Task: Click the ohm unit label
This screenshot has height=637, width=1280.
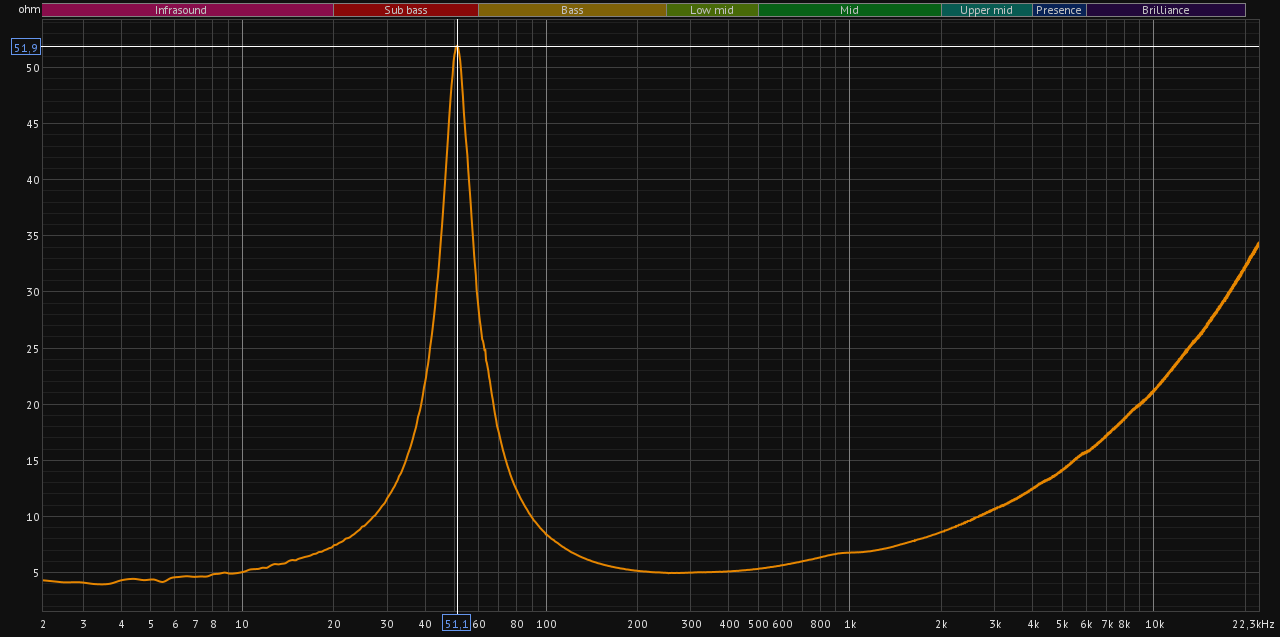Action: pyautogui.click(x=29, y=10)
